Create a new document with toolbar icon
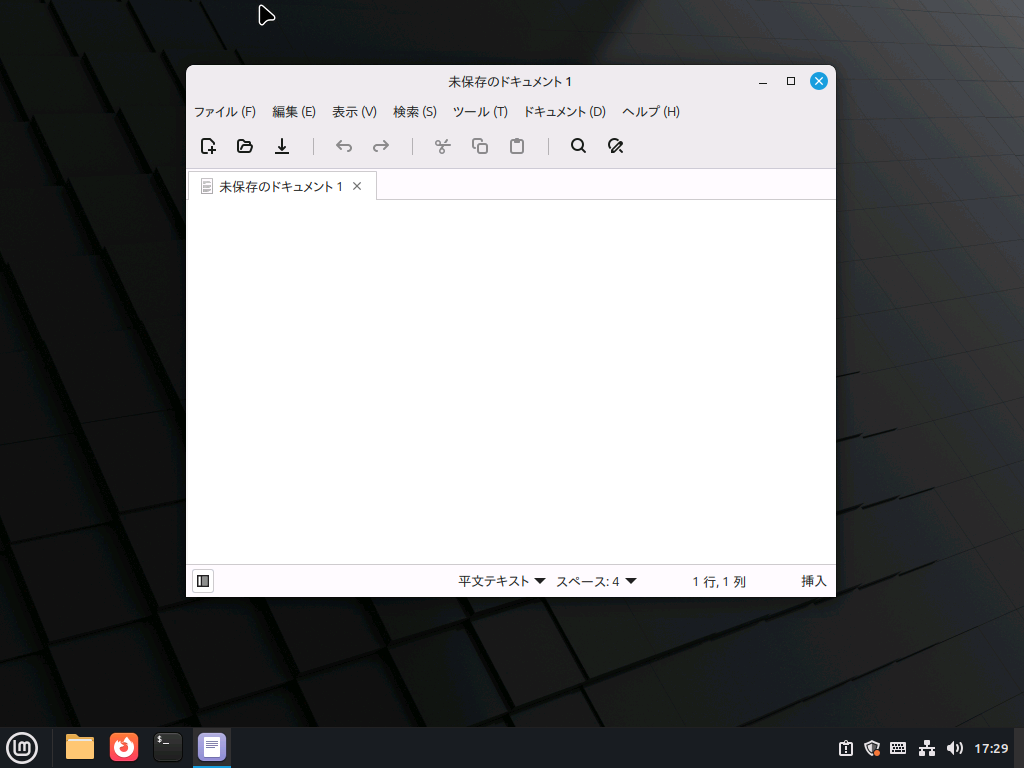Screen dimensions: 1024x768 pos(208,146)
